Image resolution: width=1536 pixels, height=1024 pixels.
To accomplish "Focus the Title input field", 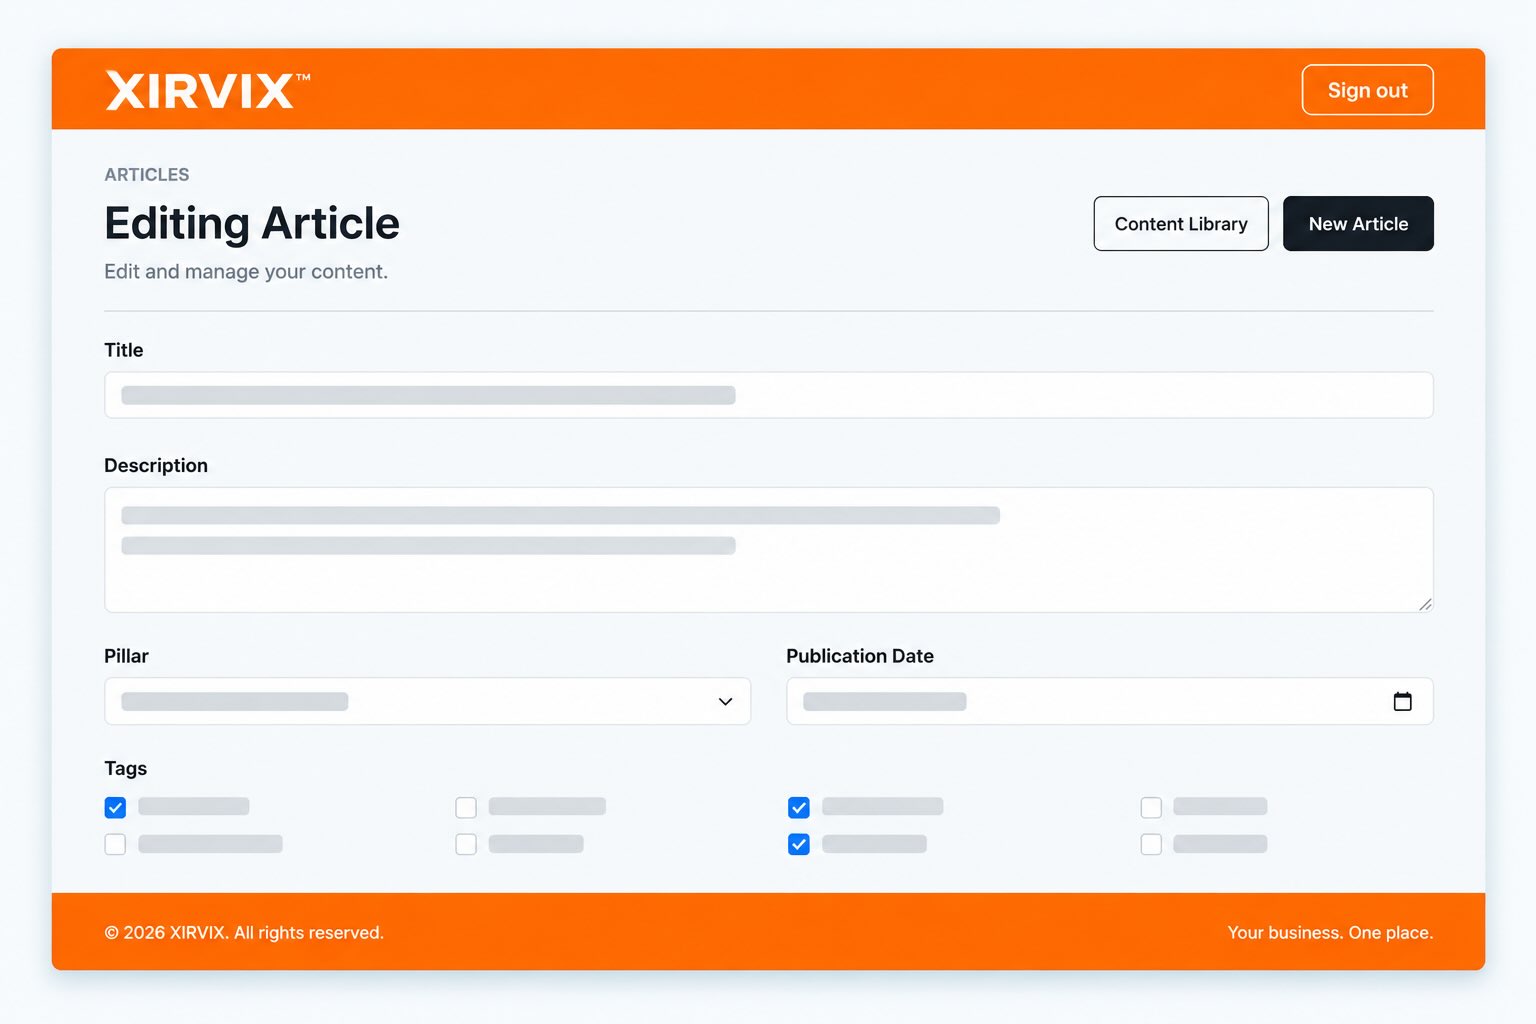I will (768, 395).
